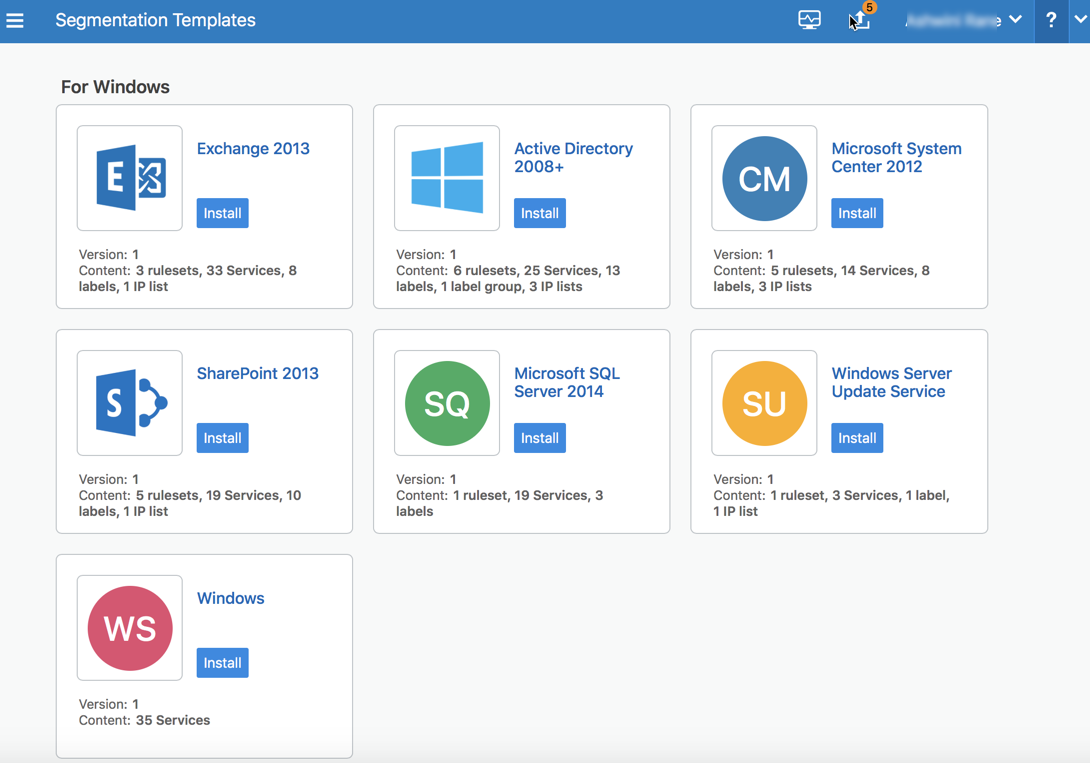Click the blurred user name in header
Viewport: 1090px width, 763px height.
[x=953, y=20]
